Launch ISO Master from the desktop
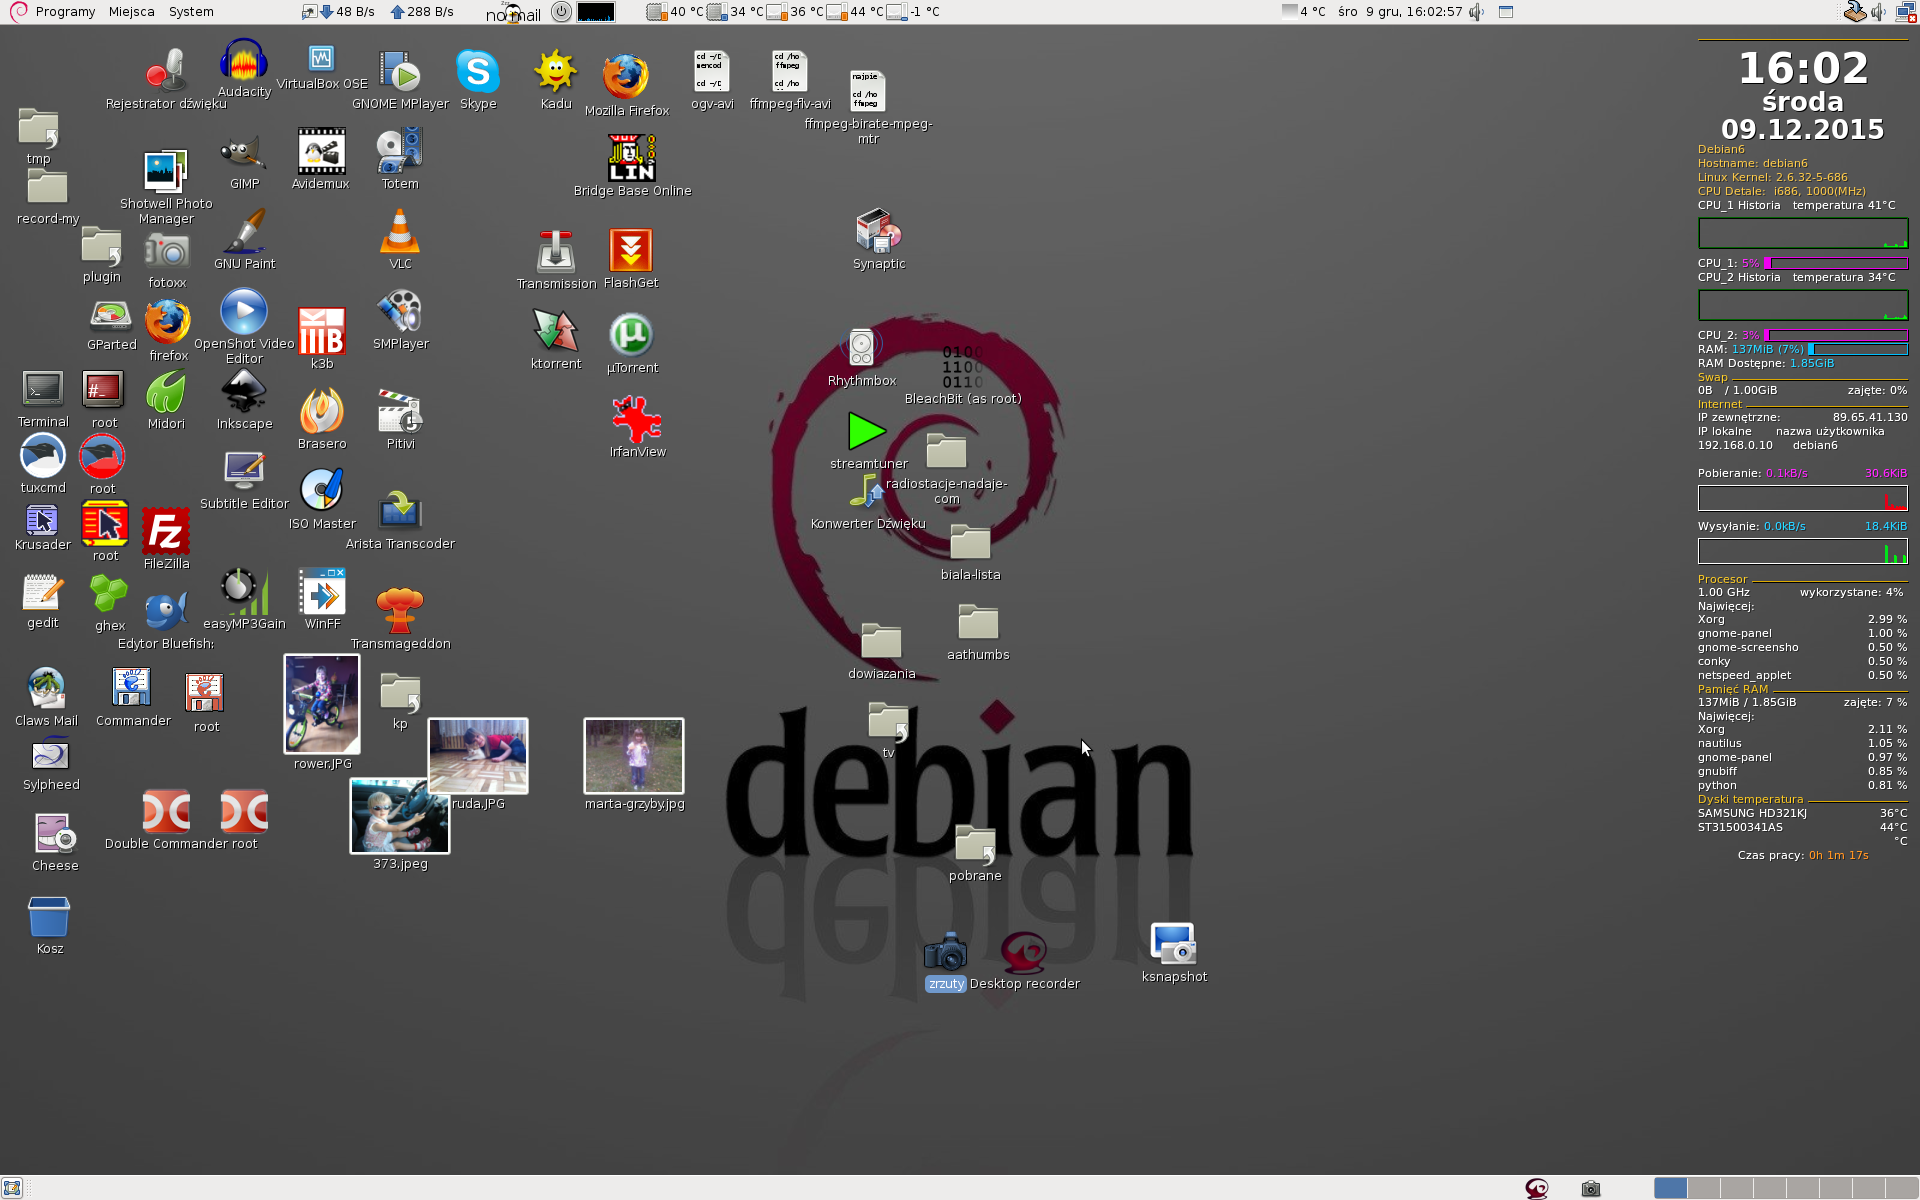 coord(322,490)
